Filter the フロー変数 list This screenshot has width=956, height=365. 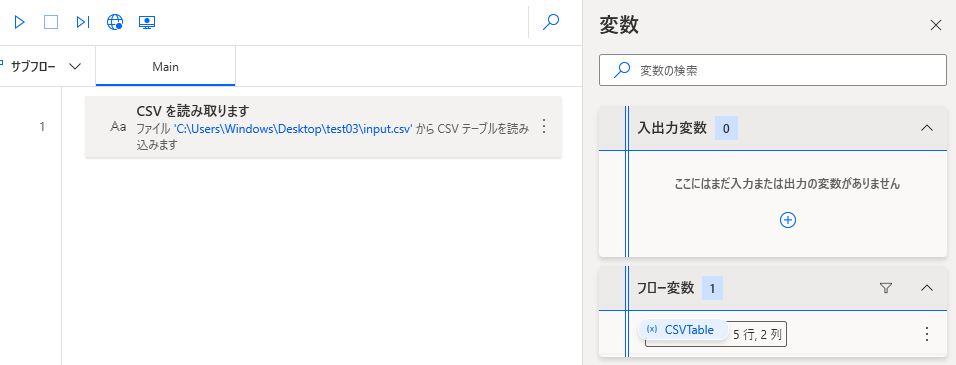886,288
